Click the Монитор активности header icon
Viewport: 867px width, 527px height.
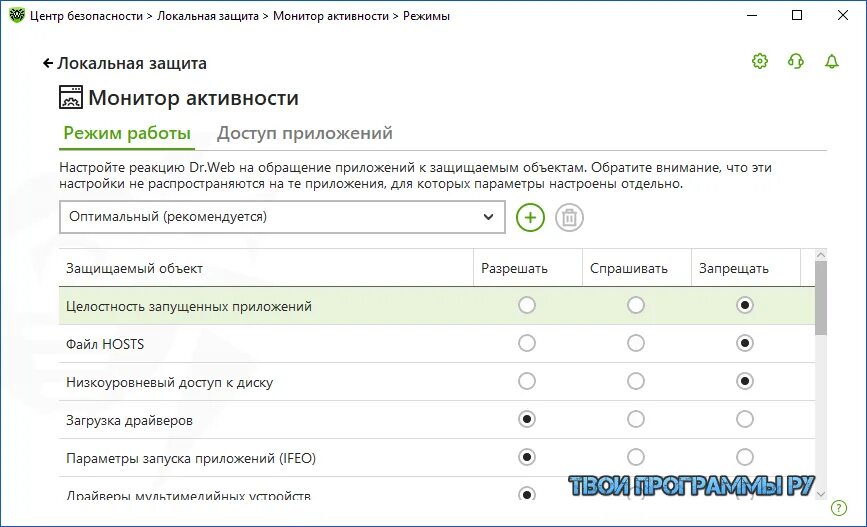[71, 97]
